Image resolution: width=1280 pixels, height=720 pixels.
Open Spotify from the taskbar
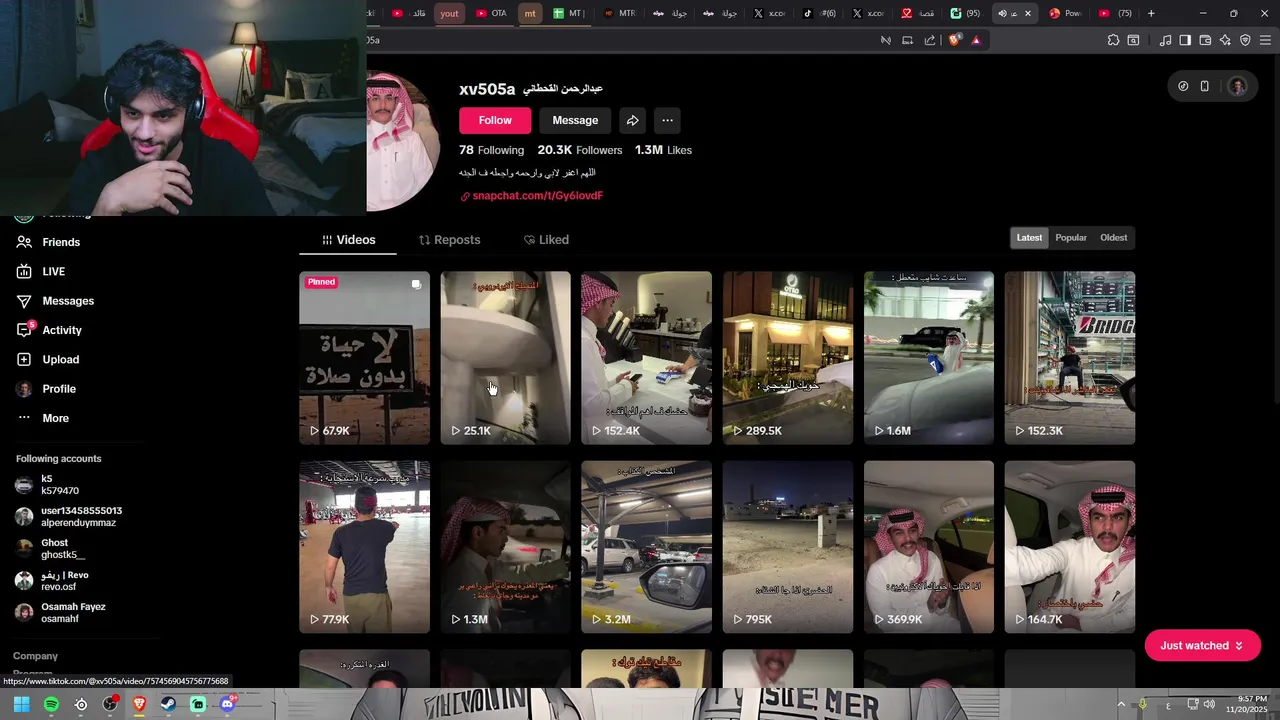[x=51, y=704]
